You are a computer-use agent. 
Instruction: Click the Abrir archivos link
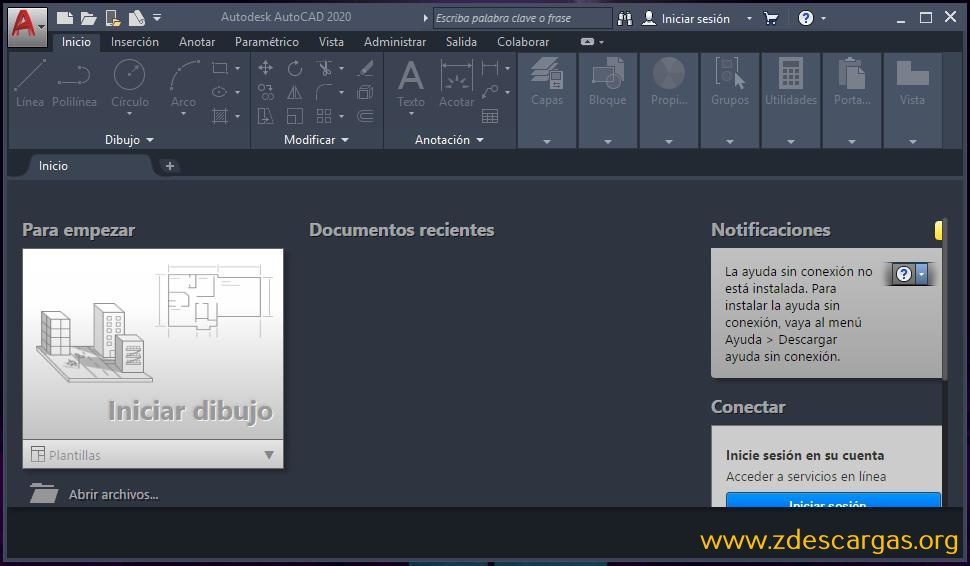tap(113, 494)
